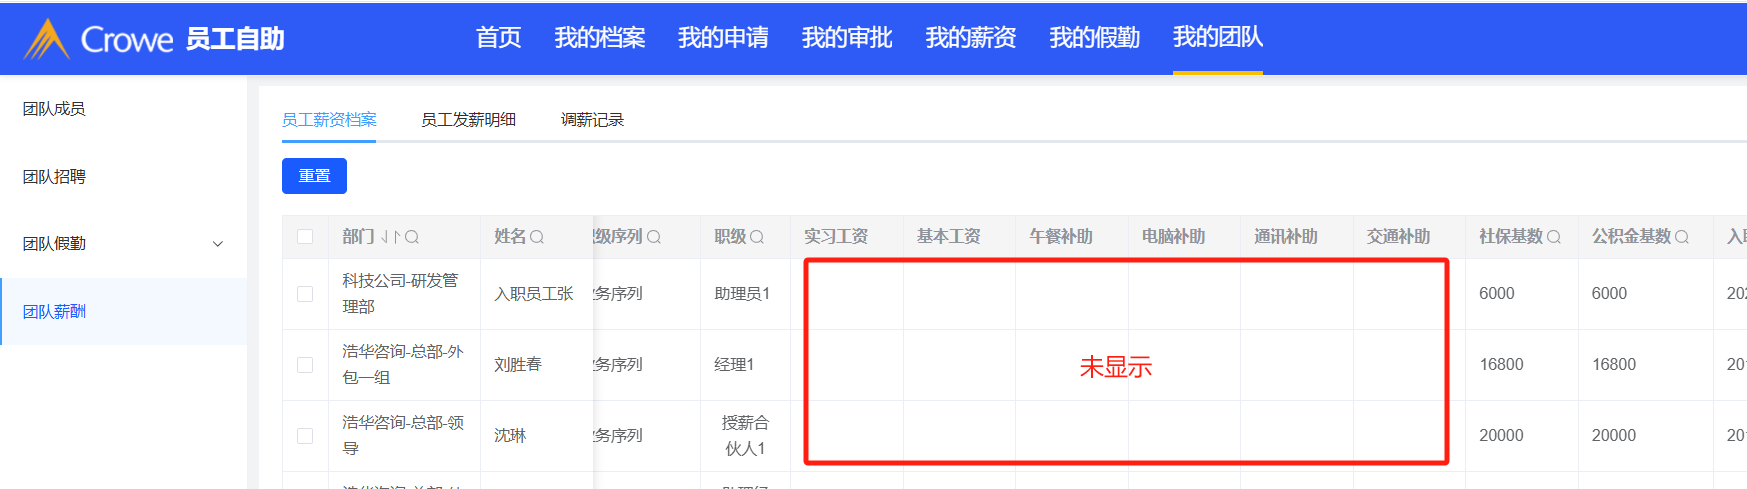
Task: Open 我的申请 in top navigation
Action: 723,38
